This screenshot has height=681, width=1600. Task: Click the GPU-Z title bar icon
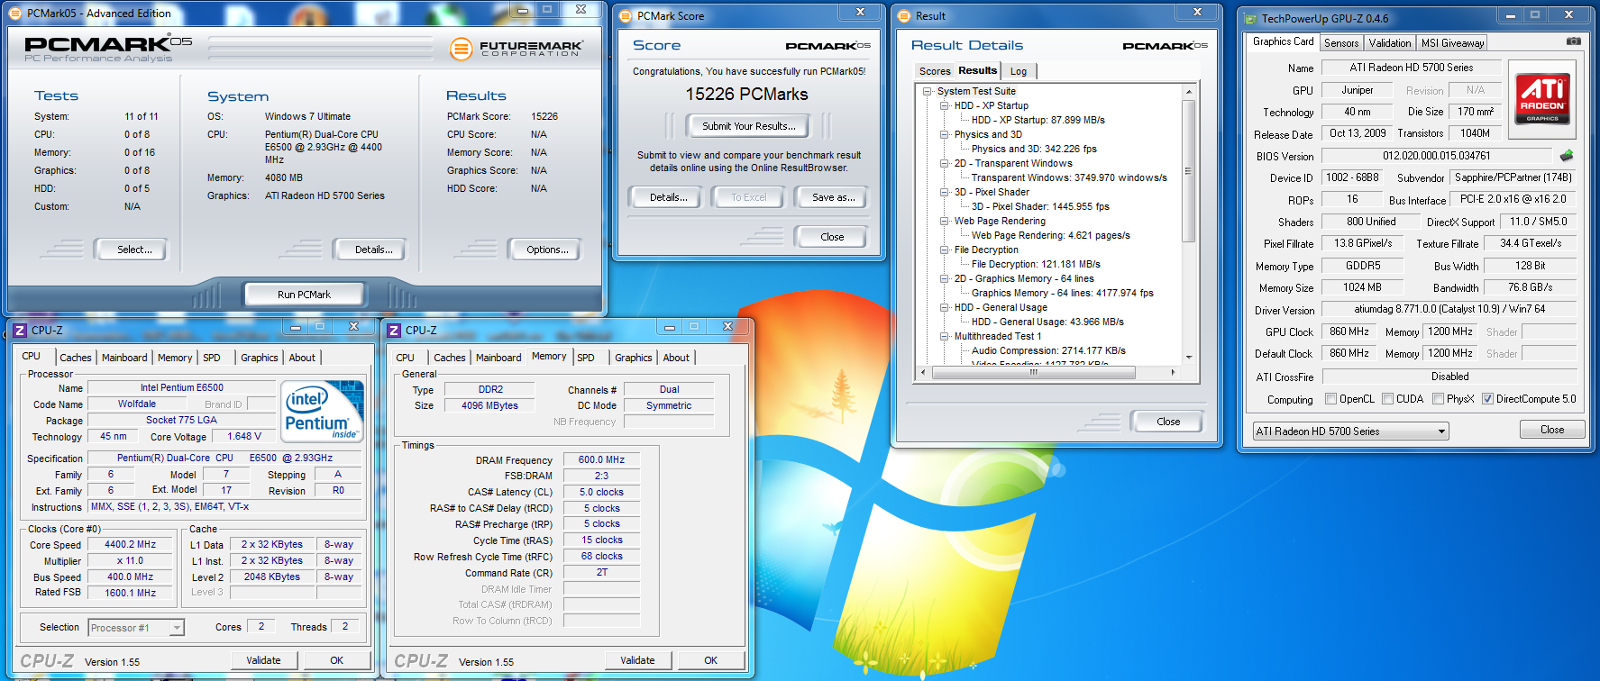(1250, 18)
